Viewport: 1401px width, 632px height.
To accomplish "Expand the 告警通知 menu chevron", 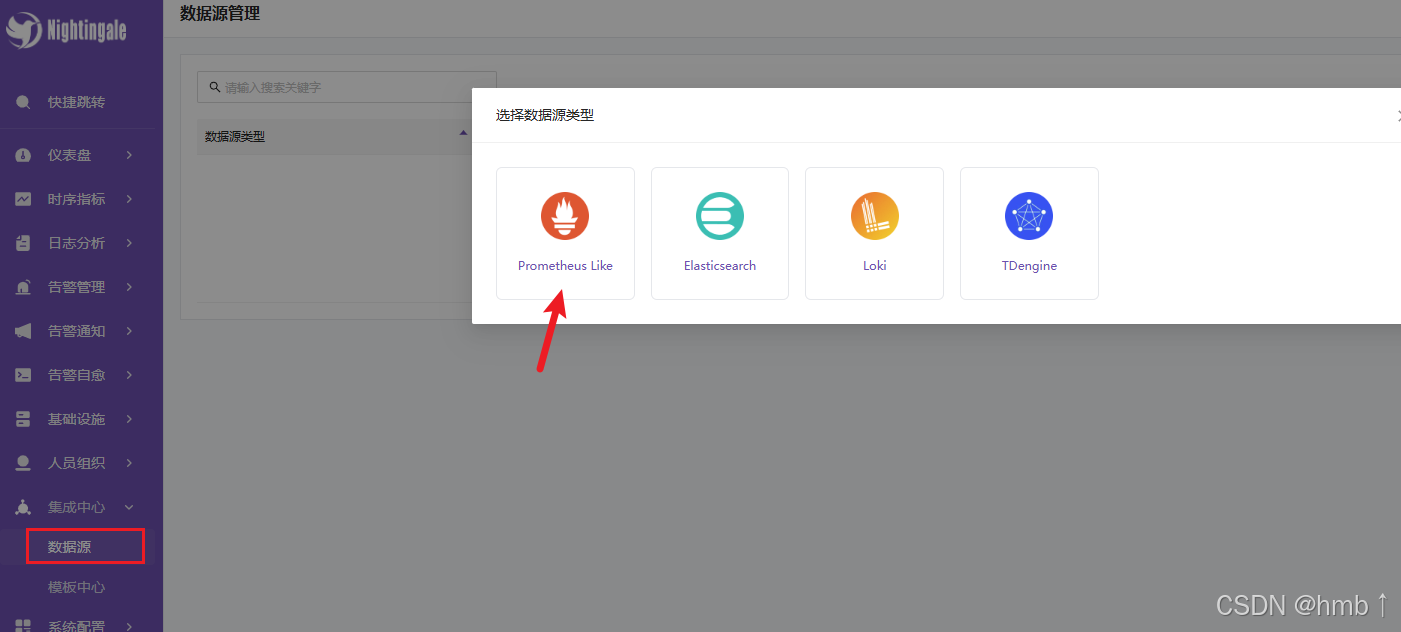I will 130,331.
